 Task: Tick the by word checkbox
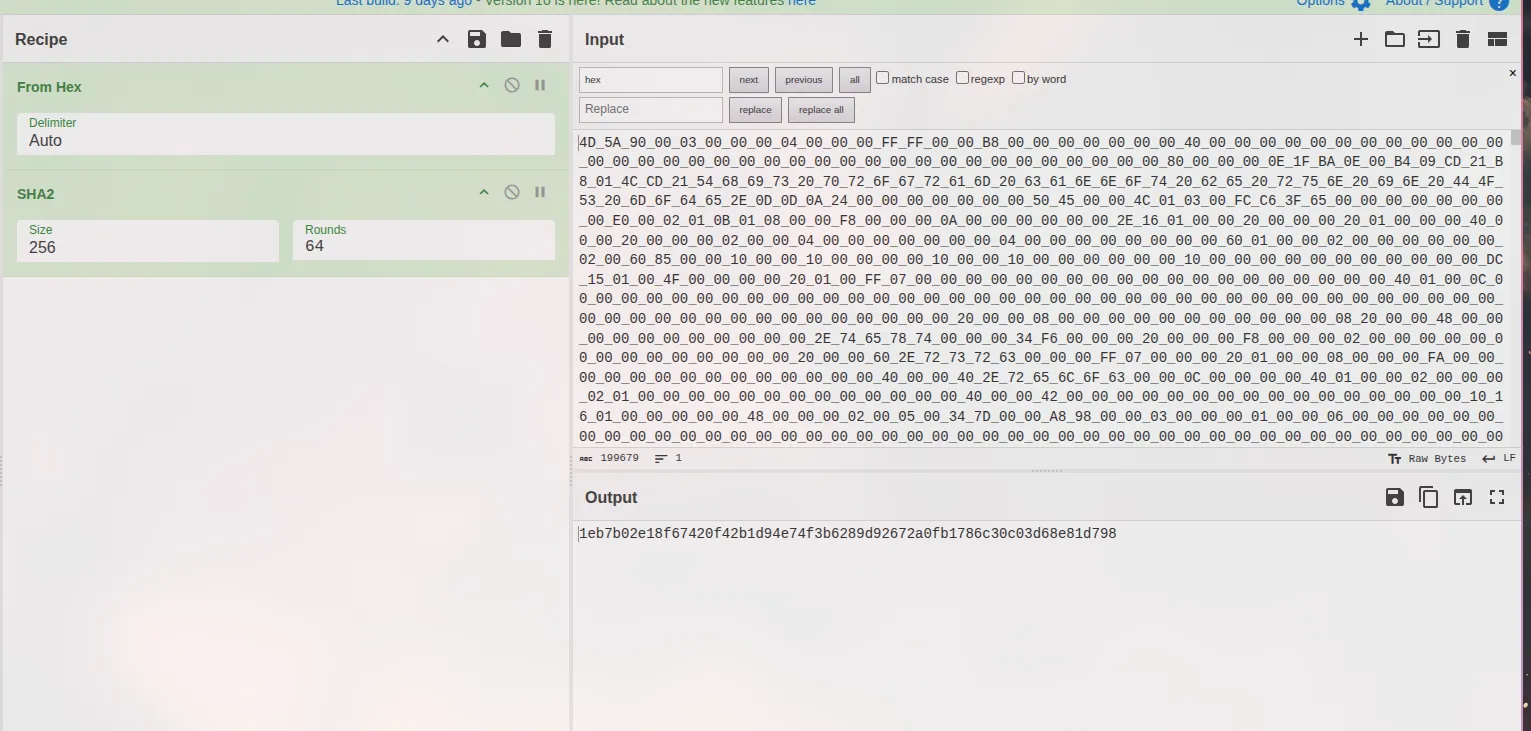coord(1018,78)
